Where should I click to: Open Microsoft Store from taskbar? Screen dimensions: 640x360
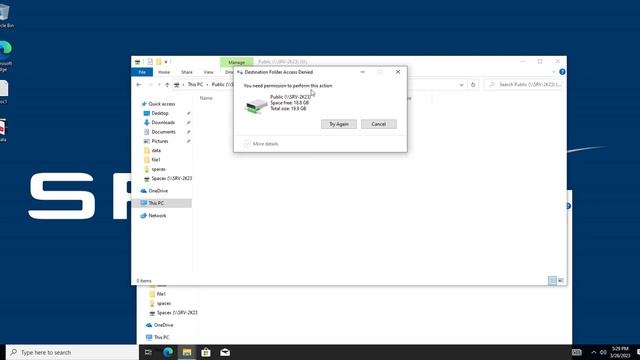click(206, 352)
